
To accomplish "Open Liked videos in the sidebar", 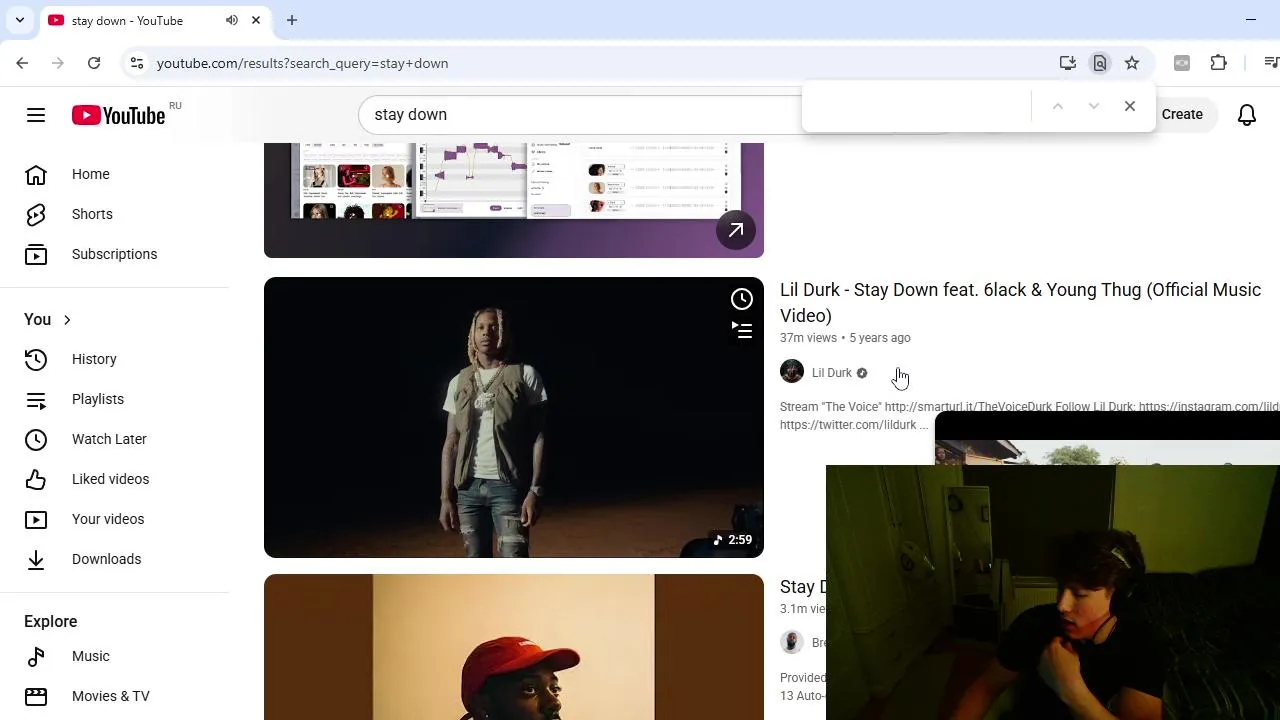I will [110, 479].
